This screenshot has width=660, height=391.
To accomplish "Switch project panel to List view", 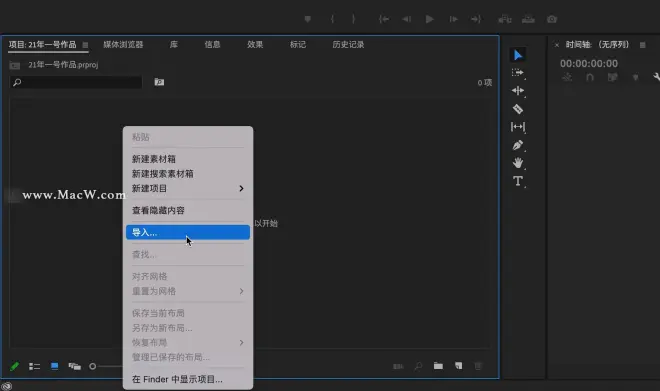I will point(35,367).
